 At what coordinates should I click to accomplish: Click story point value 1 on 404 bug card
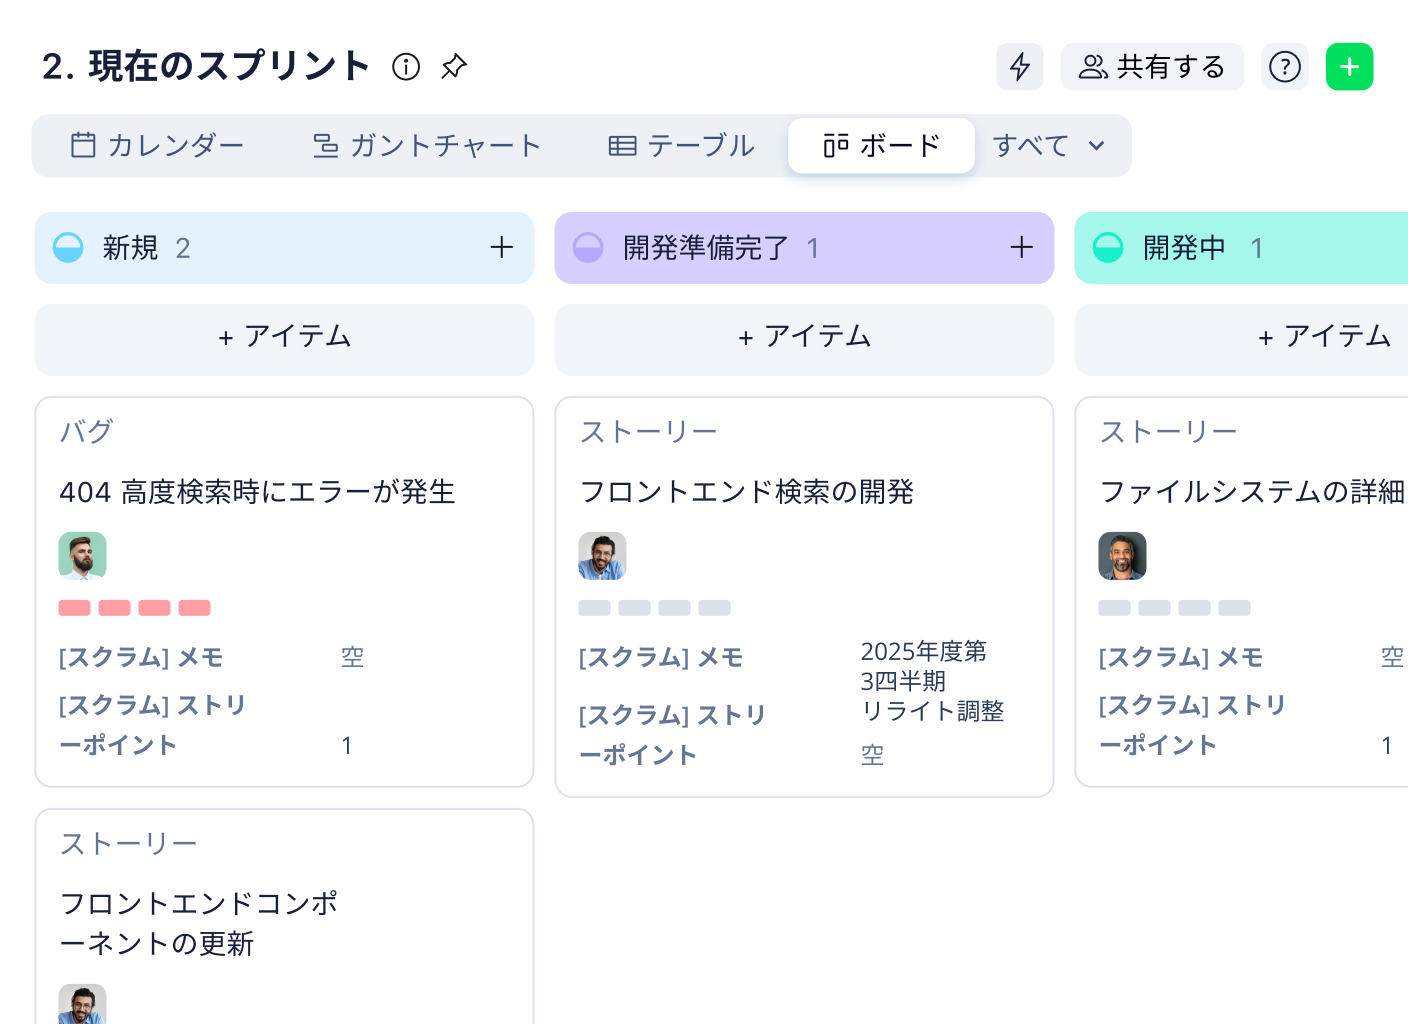pos(347,746)
